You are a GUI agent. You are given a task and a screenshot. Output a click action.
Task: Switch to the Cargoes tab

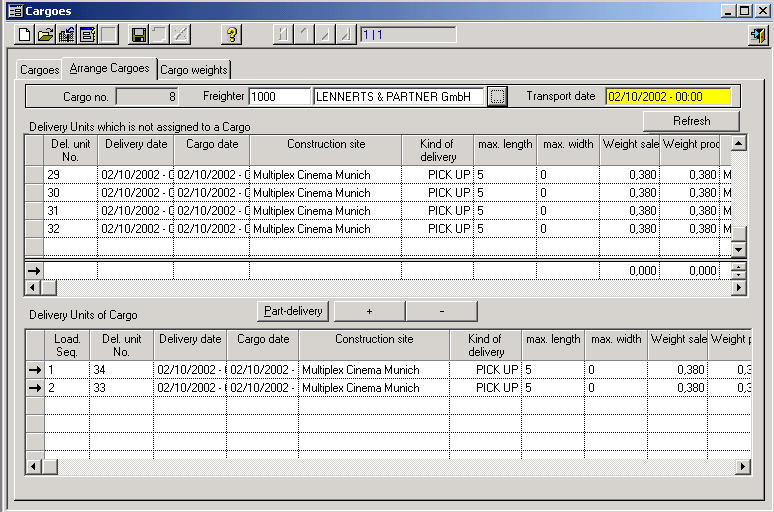point(40,70)
